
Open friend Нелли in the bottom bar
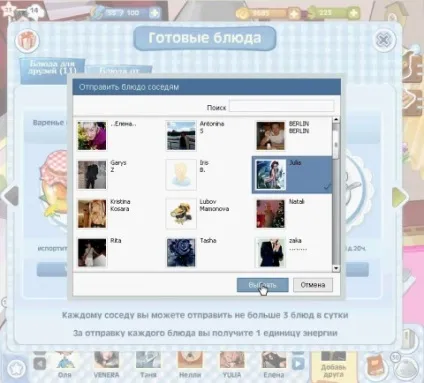click(190, 364)
